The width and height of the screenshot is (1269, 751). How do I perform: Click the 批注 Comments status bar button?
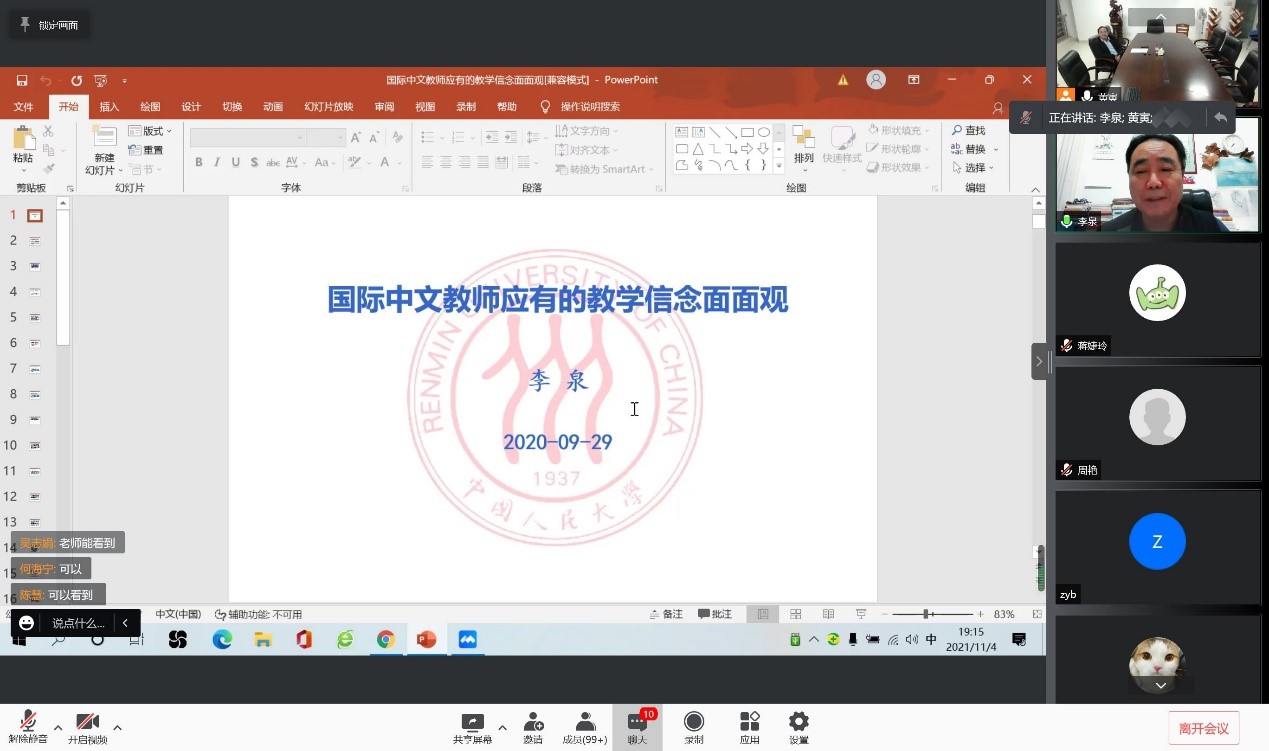715,614
